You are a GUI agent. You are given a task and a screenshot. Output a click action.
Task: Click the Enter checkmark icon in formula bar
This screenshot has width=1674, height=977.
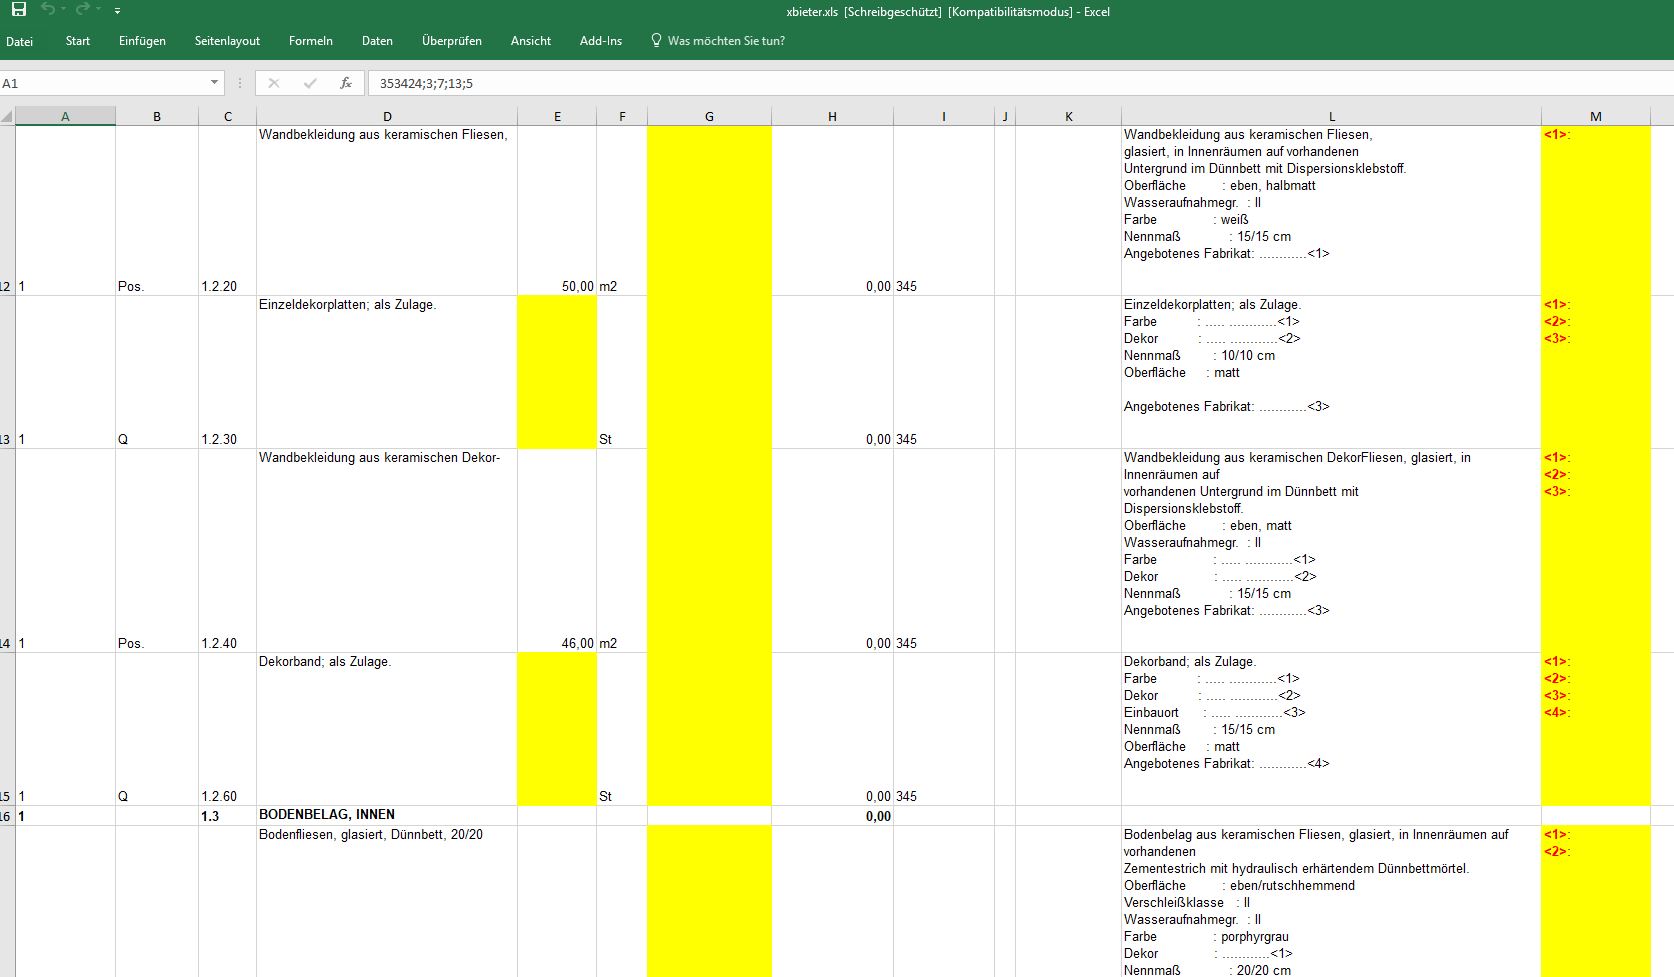[310, 83]
